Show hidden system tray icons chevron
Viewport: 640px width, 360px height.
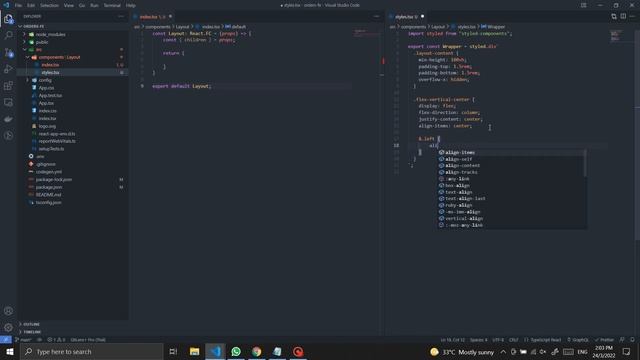pyautogui.click(x=503, y=351)
